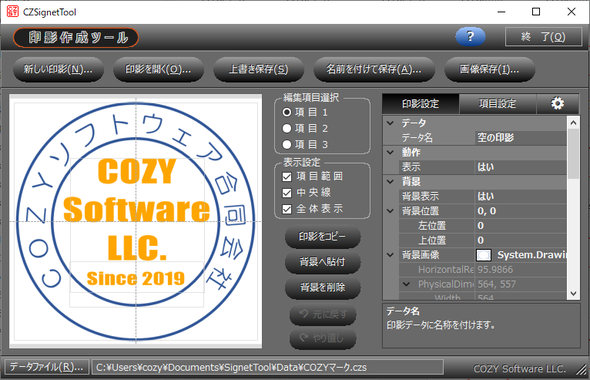
Task: Open help with the blue question mark
Action: point(470,36)
